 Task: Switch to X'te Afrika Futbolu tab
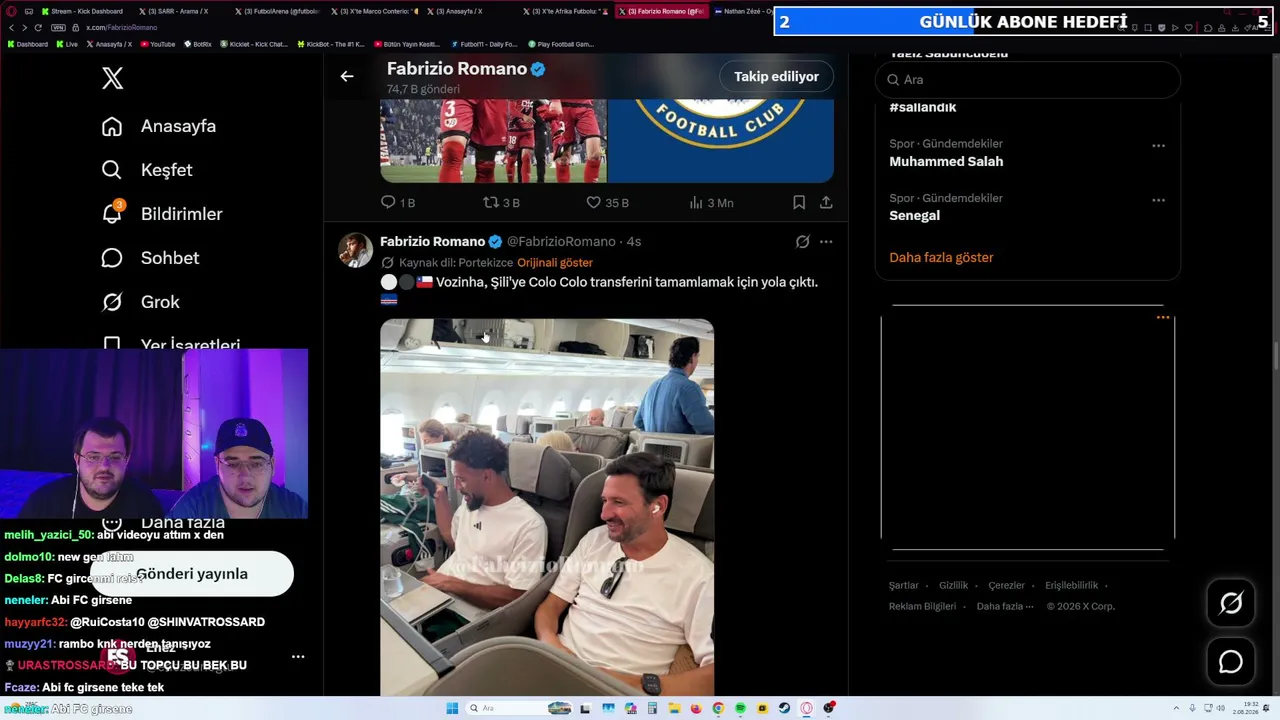[x=565, y=11]
